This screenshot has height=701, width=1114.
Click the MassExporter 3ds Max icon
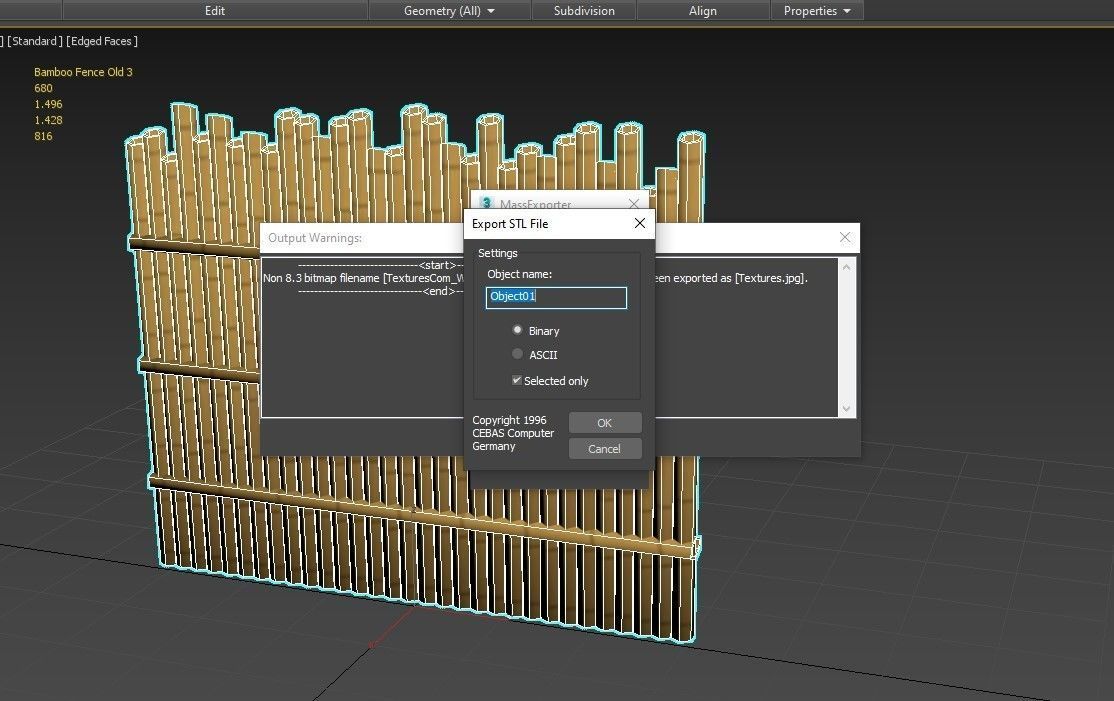[487, 203]
